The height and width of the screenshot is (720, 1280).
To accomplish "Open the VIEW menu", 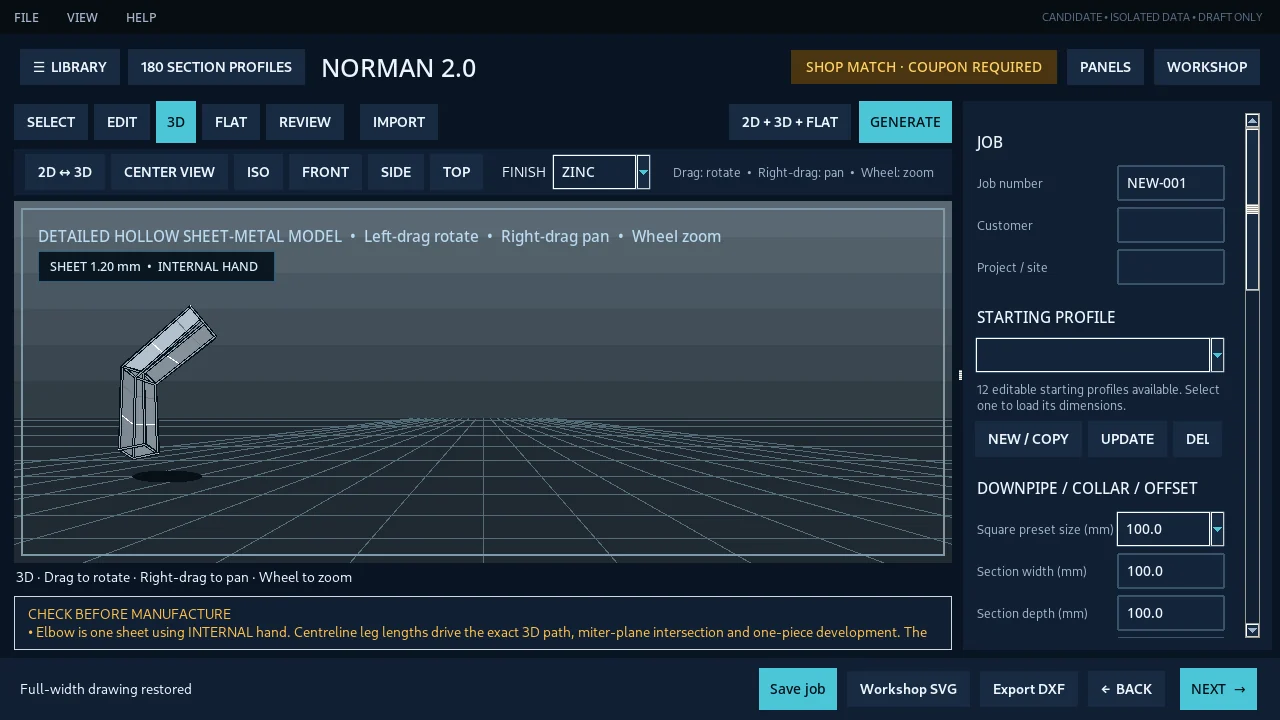I will tap(82, 17).
